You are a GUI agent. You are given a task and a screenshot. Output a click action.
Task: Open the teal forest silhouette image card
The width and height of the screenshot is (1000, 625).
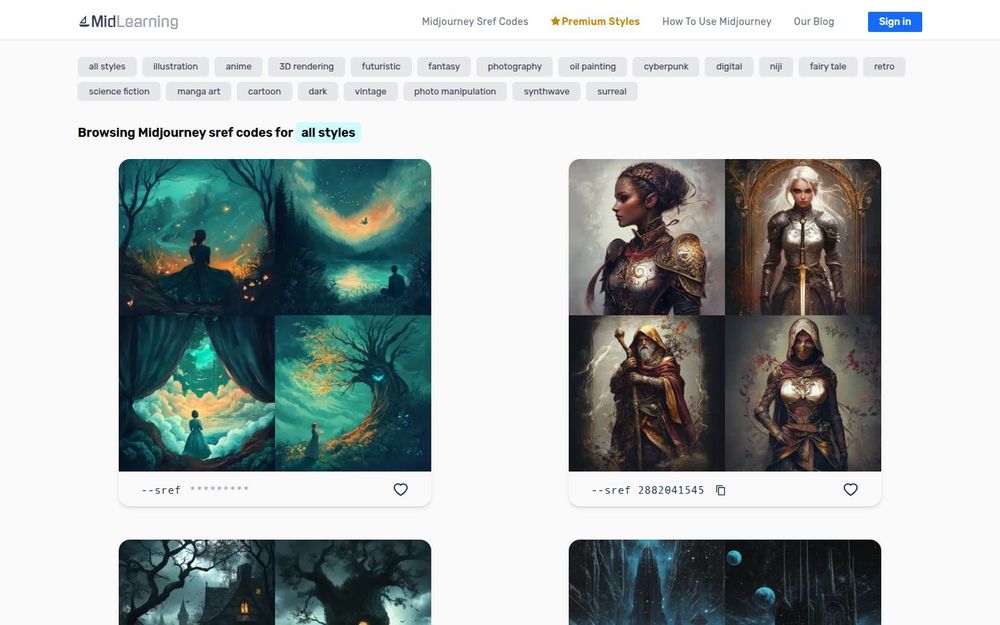(275, 315)
